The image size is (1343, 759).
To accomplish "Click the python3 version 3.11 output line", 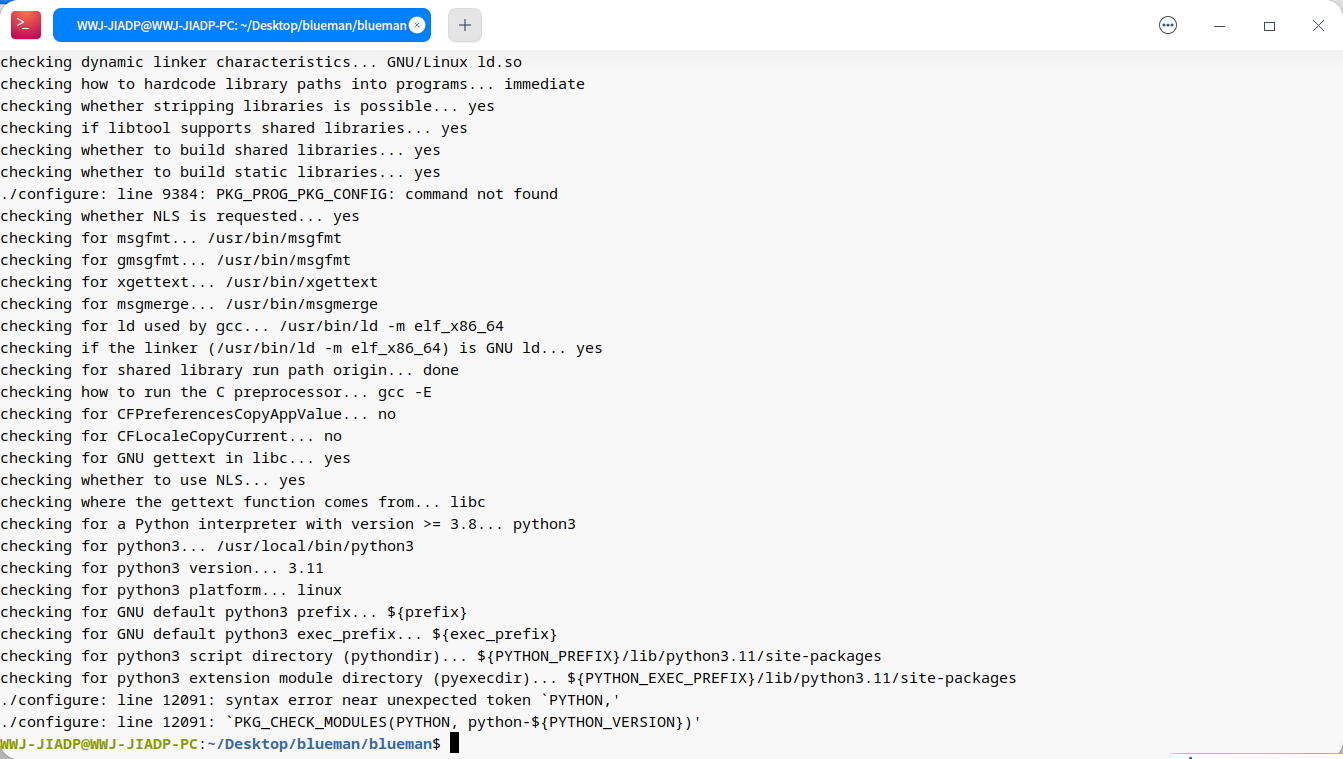I will click(x=162, y=568).
